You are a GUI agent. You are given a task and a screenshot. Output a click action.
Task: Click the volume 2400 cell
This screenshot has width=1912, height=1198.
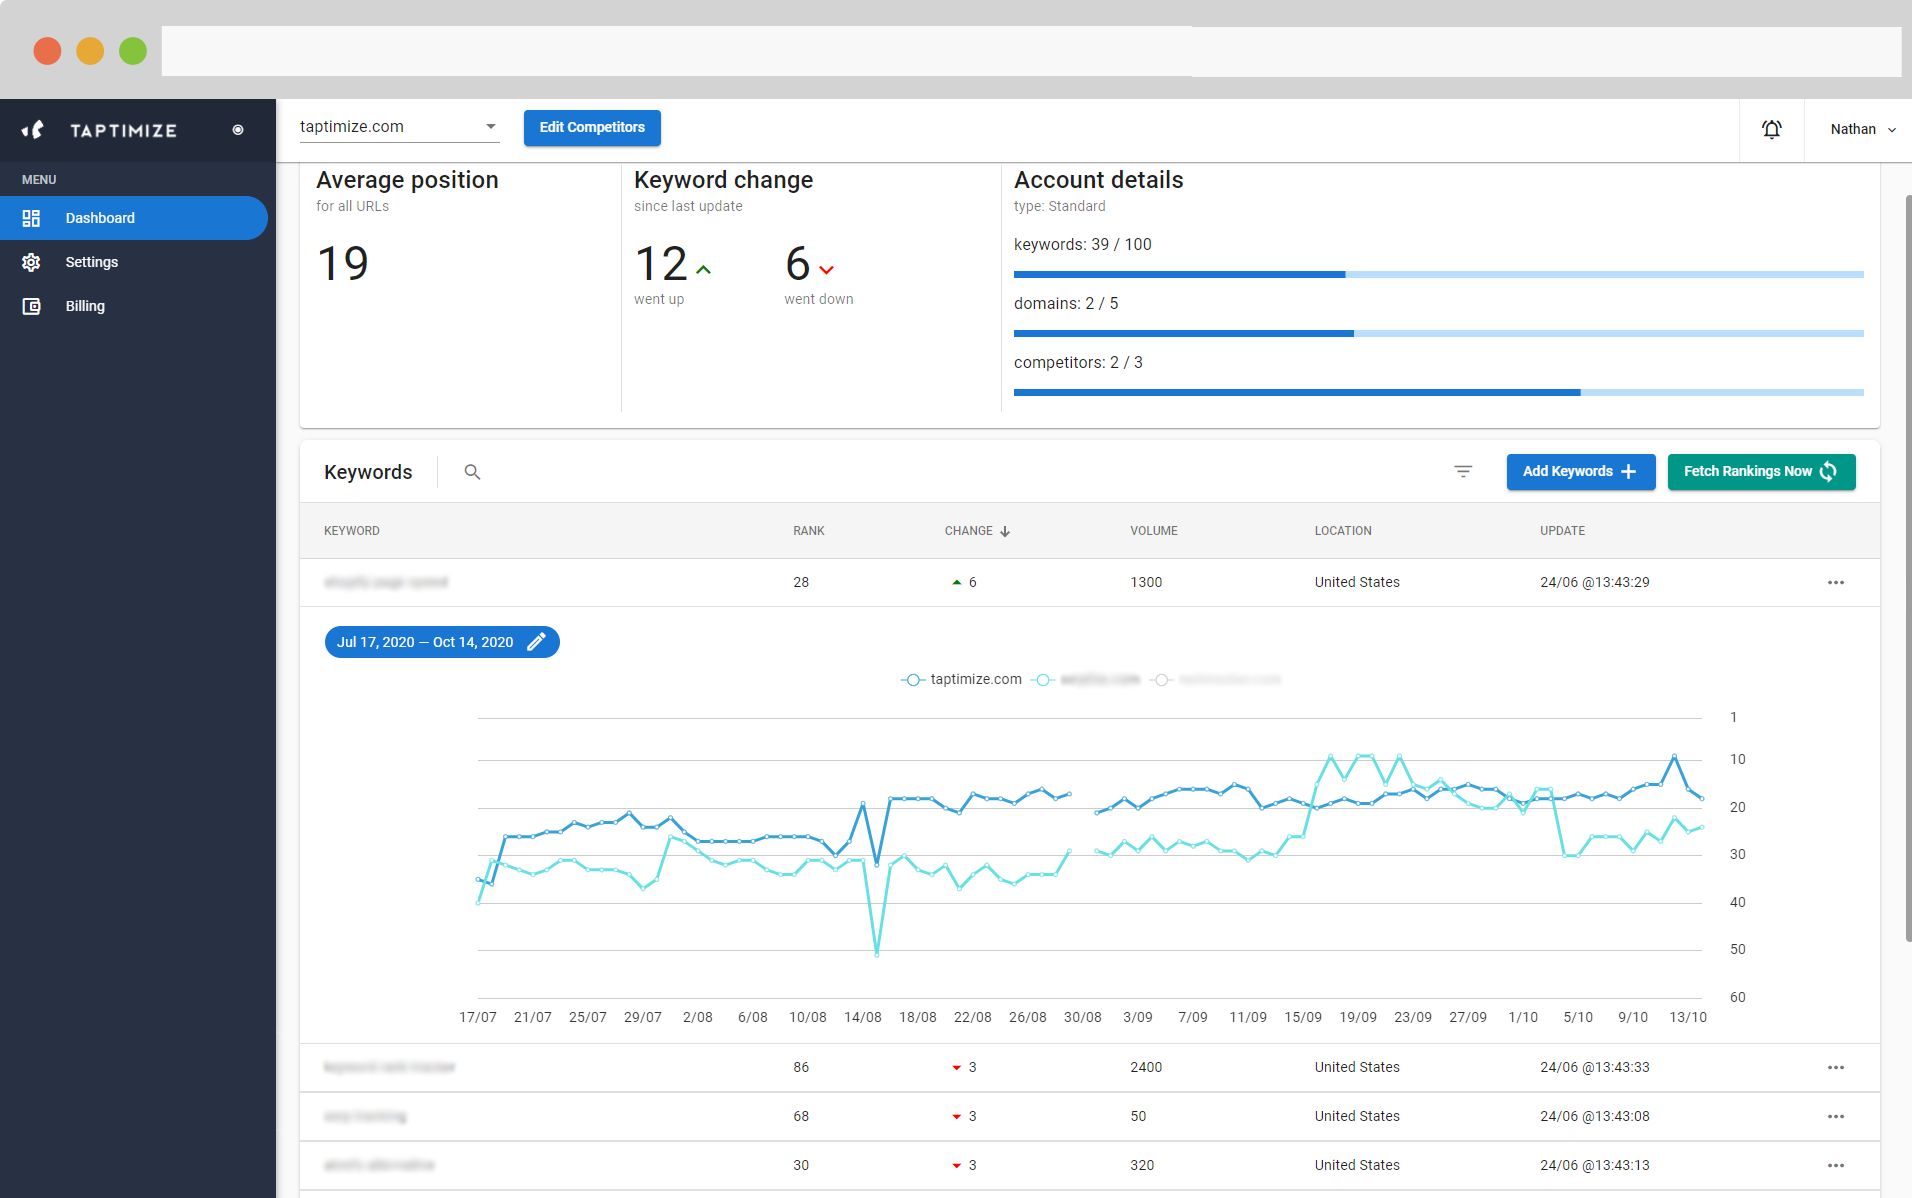click(1146, 1068)
